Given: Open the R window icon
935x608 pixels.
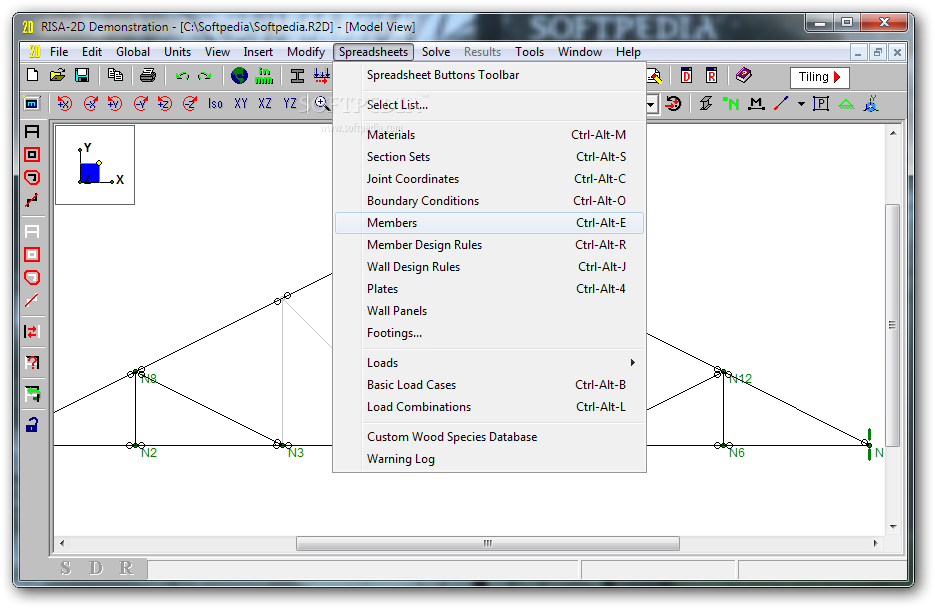Looking at the screenshot, I should (711, 76).
